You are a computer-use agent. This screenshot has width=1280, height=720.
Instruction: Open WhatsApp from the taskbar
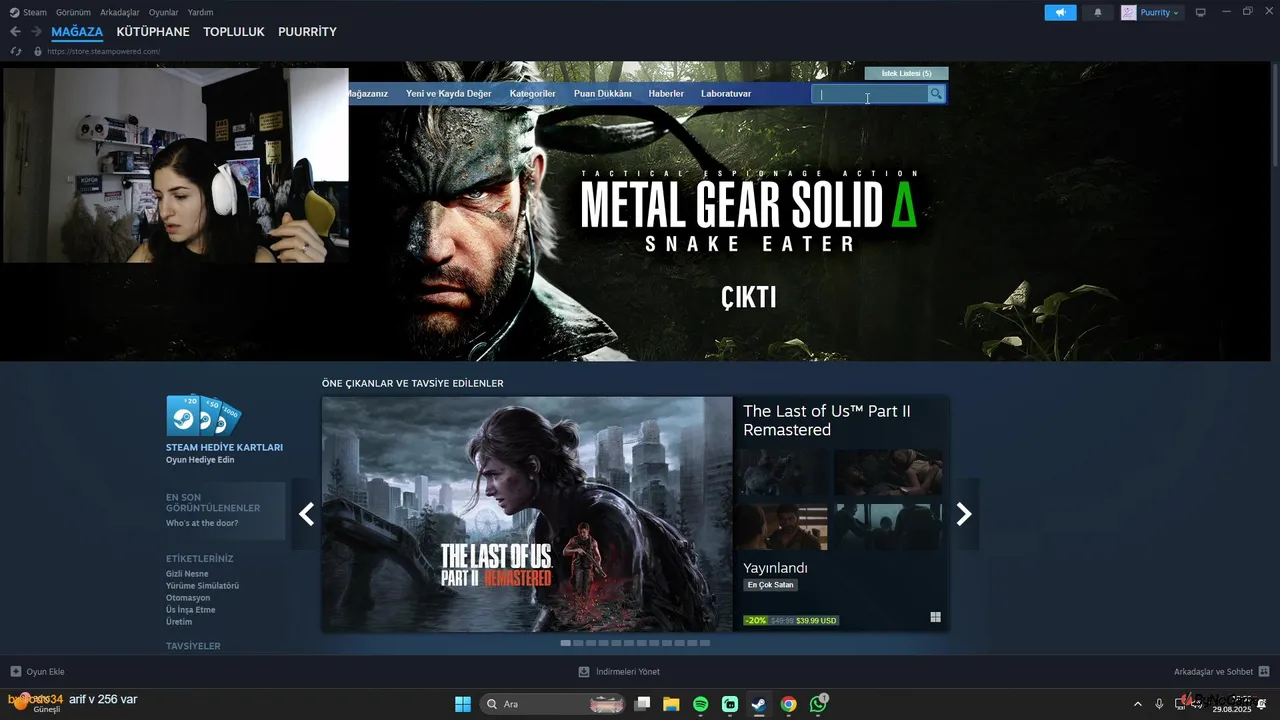pyautogui.click(x=818, y=704)
